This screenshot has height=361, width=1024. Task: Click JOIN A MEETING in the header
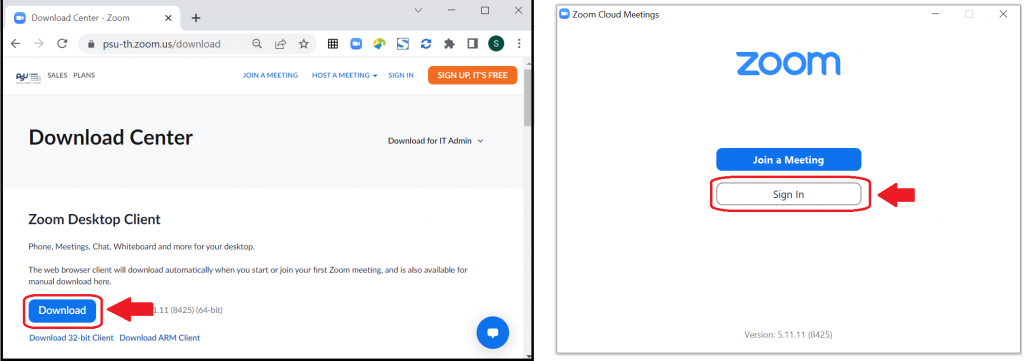[270, 76]
